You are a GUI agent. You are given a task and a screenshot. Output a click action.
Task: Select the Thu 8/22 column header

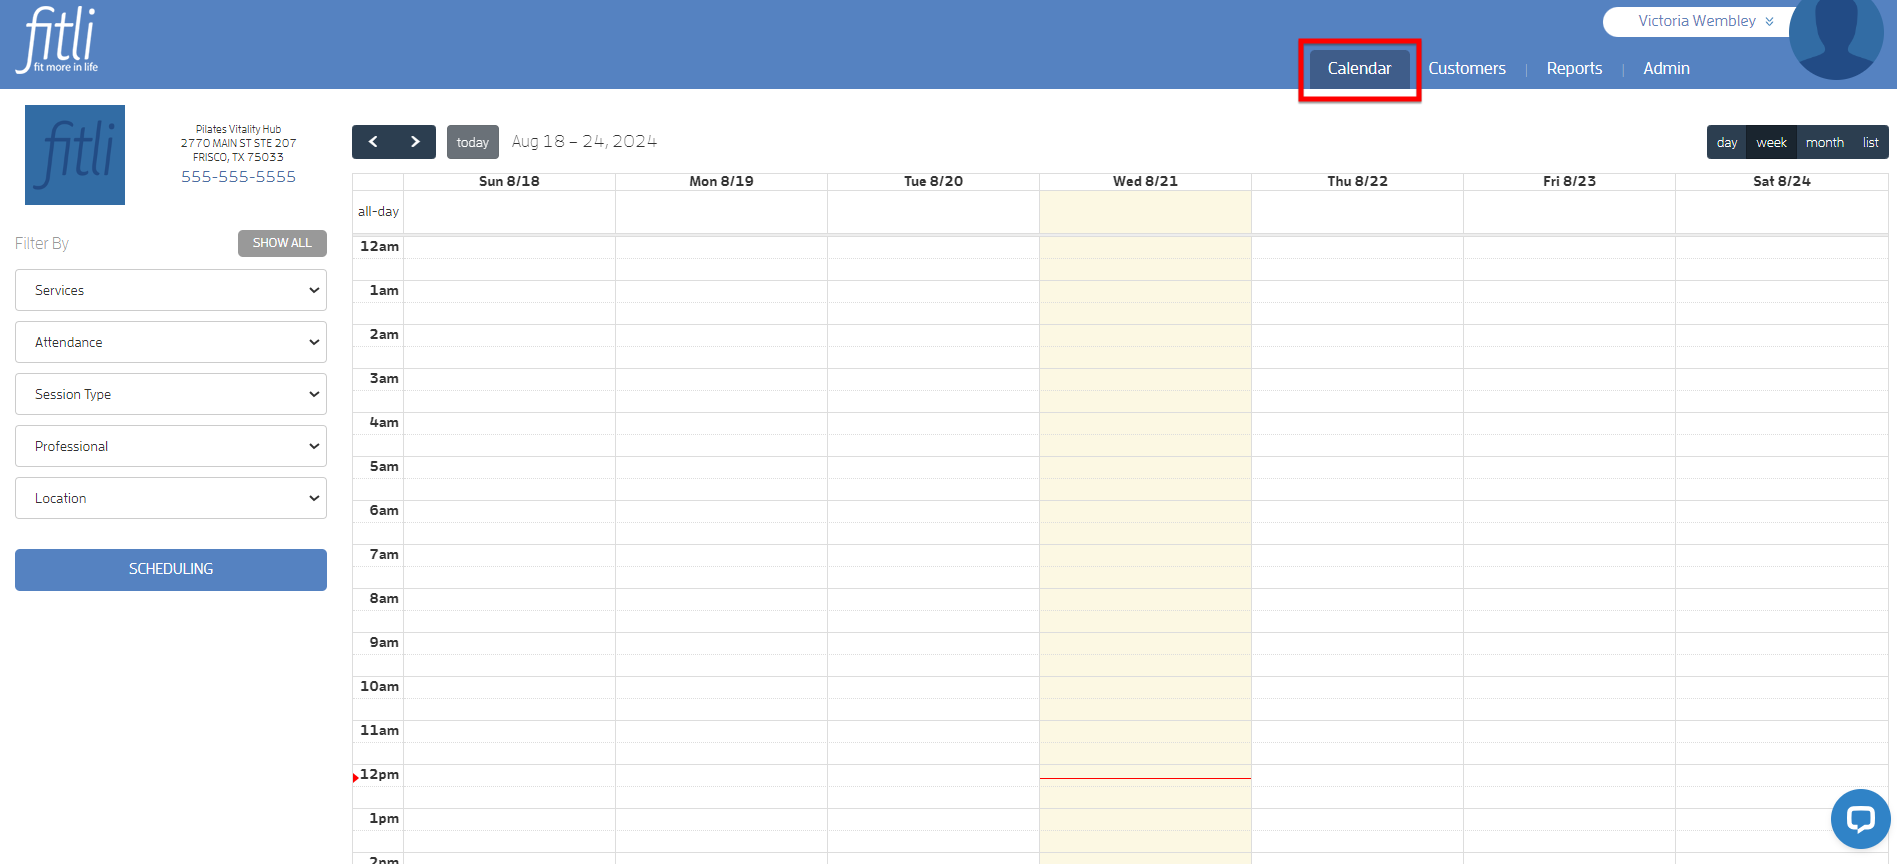coord(1357,181)
